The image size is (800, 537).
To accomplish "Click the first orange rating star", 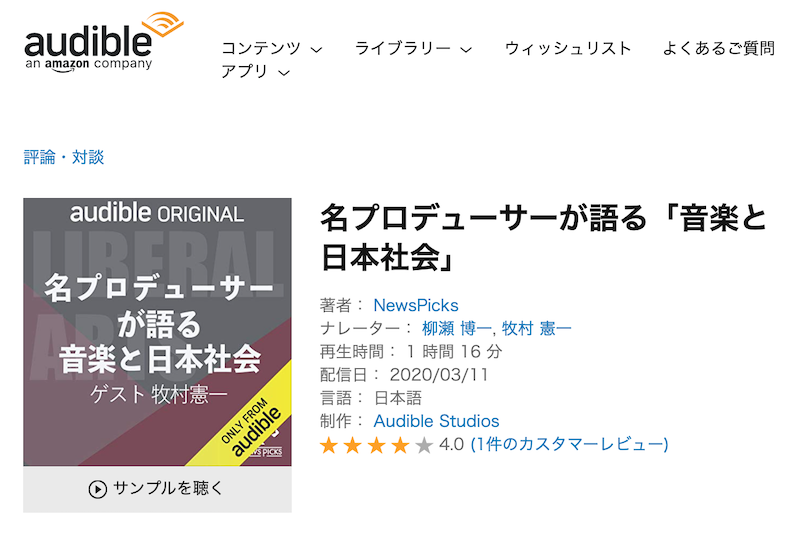I will click(329, 445).
